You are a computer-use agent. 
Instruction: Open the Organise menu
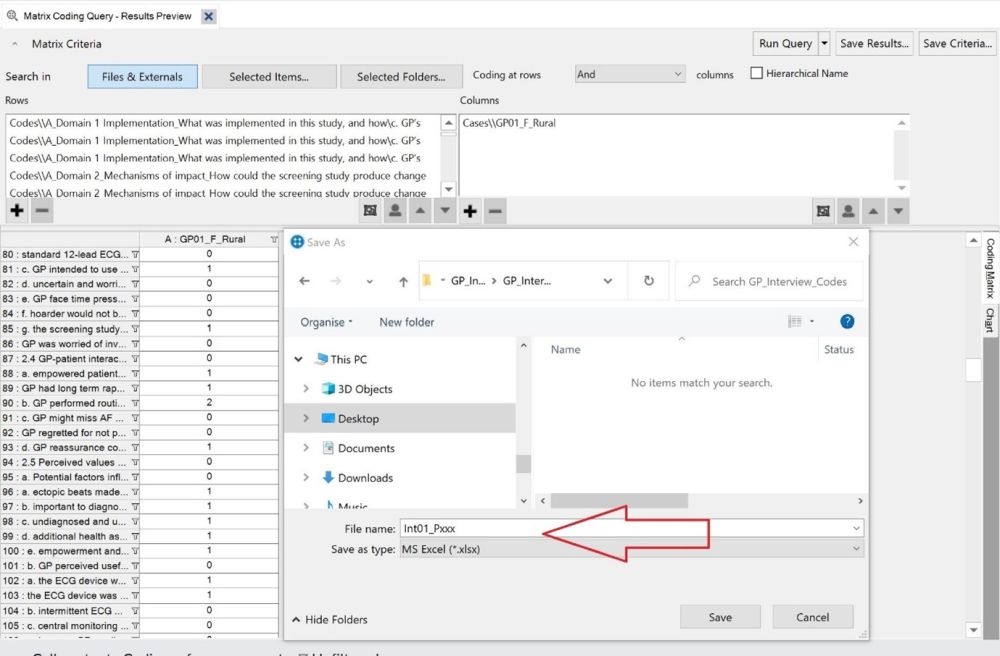click(327, 322)
